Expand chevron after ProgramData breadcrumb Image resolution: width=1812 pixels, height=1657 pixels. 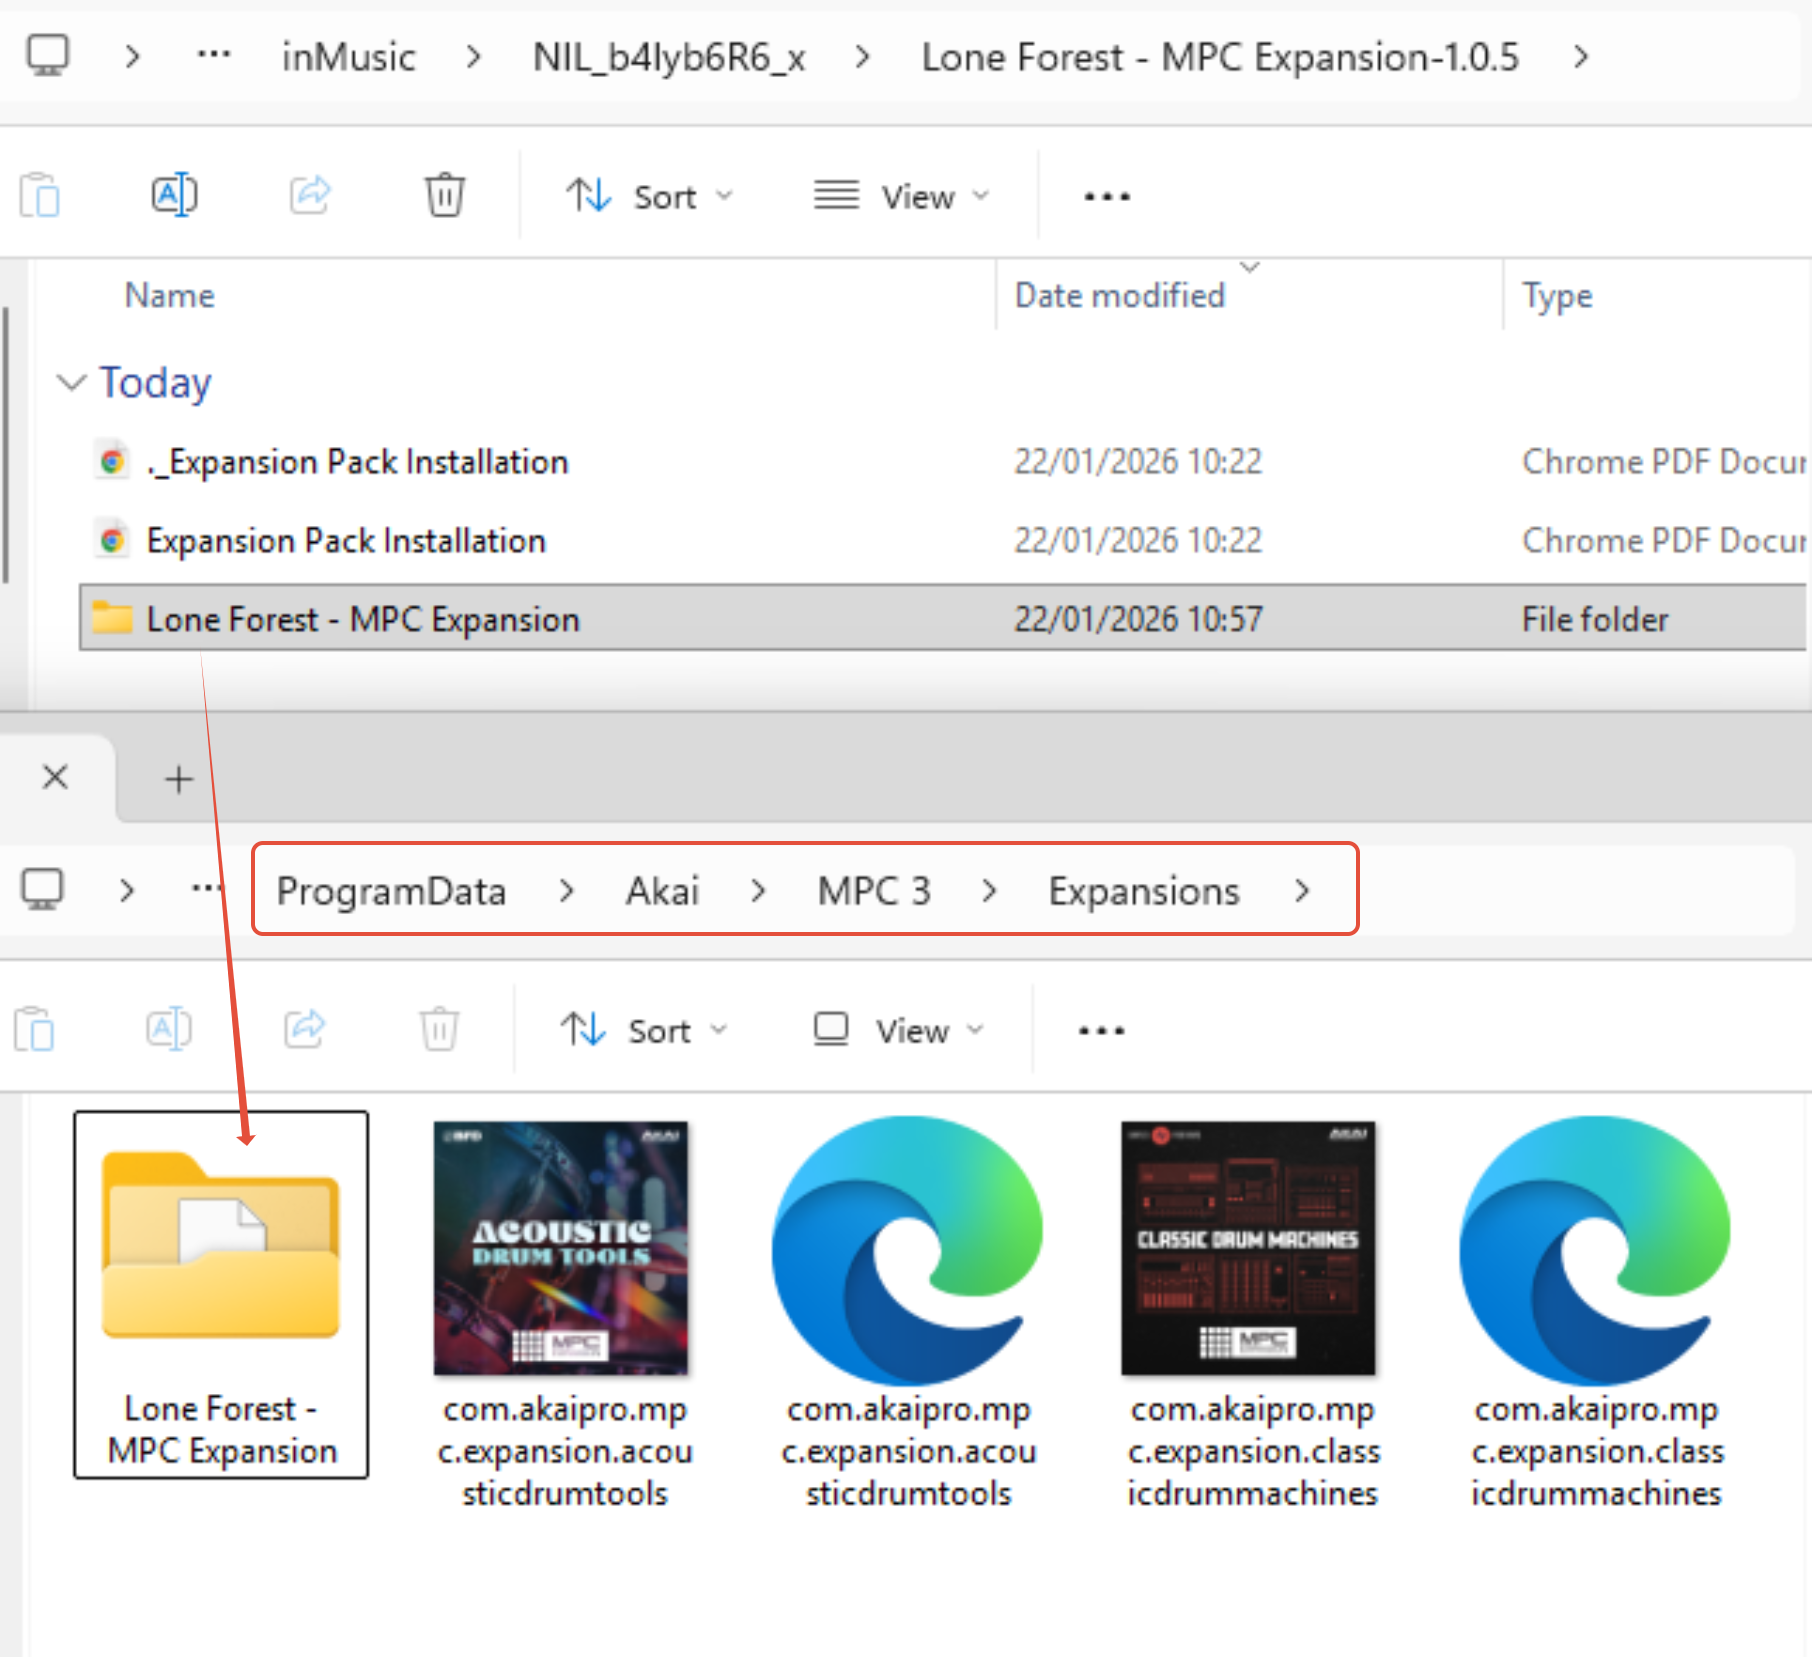point(567,891)
